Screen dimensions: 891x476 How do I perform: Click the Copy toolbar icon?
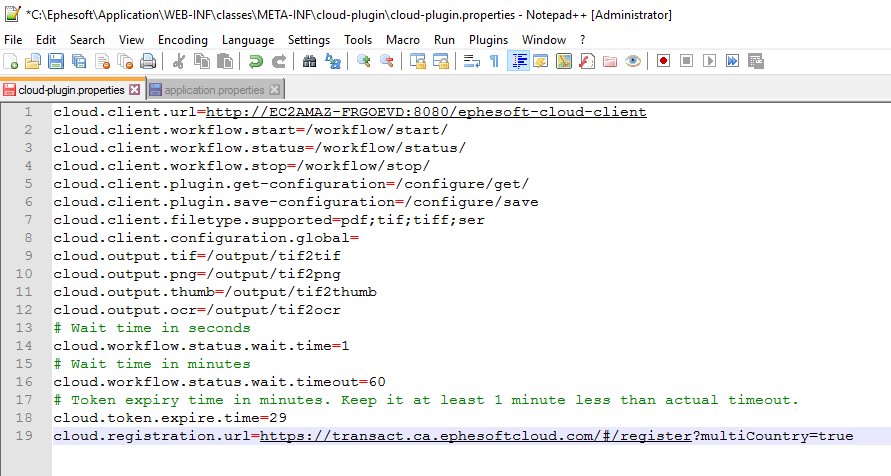[x=202, y=61]
